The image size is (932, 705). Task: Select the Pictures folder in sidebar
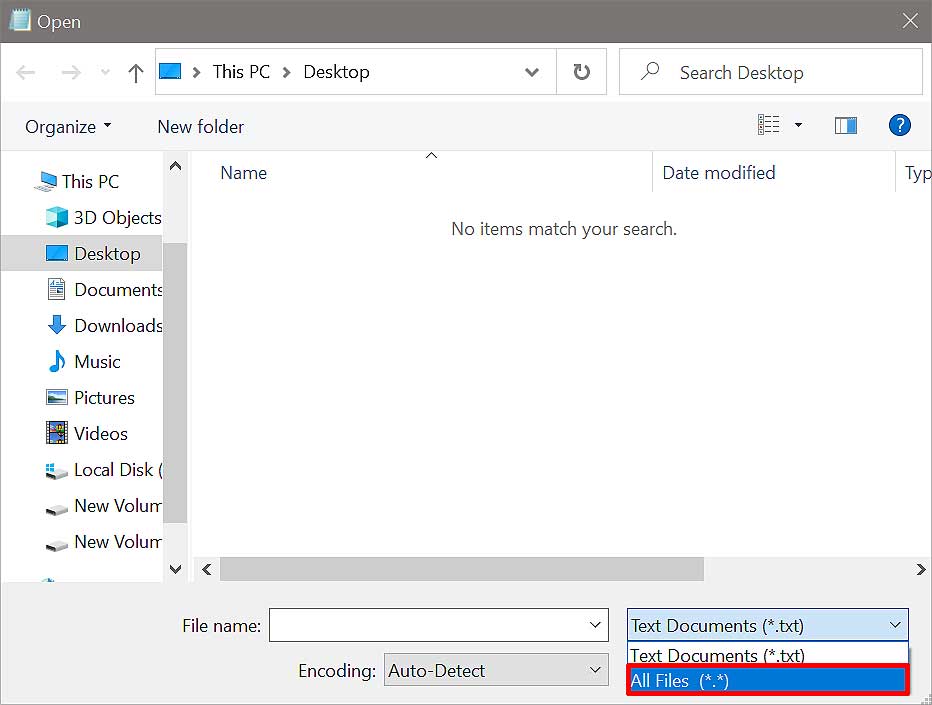[103, 397]
